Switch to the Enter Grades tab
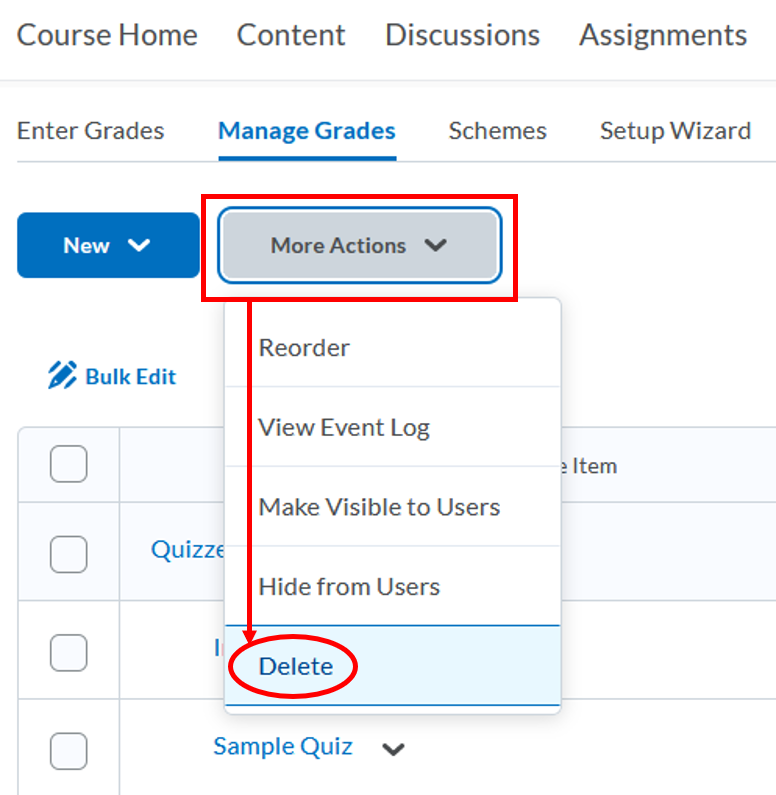 coord(91,131)
